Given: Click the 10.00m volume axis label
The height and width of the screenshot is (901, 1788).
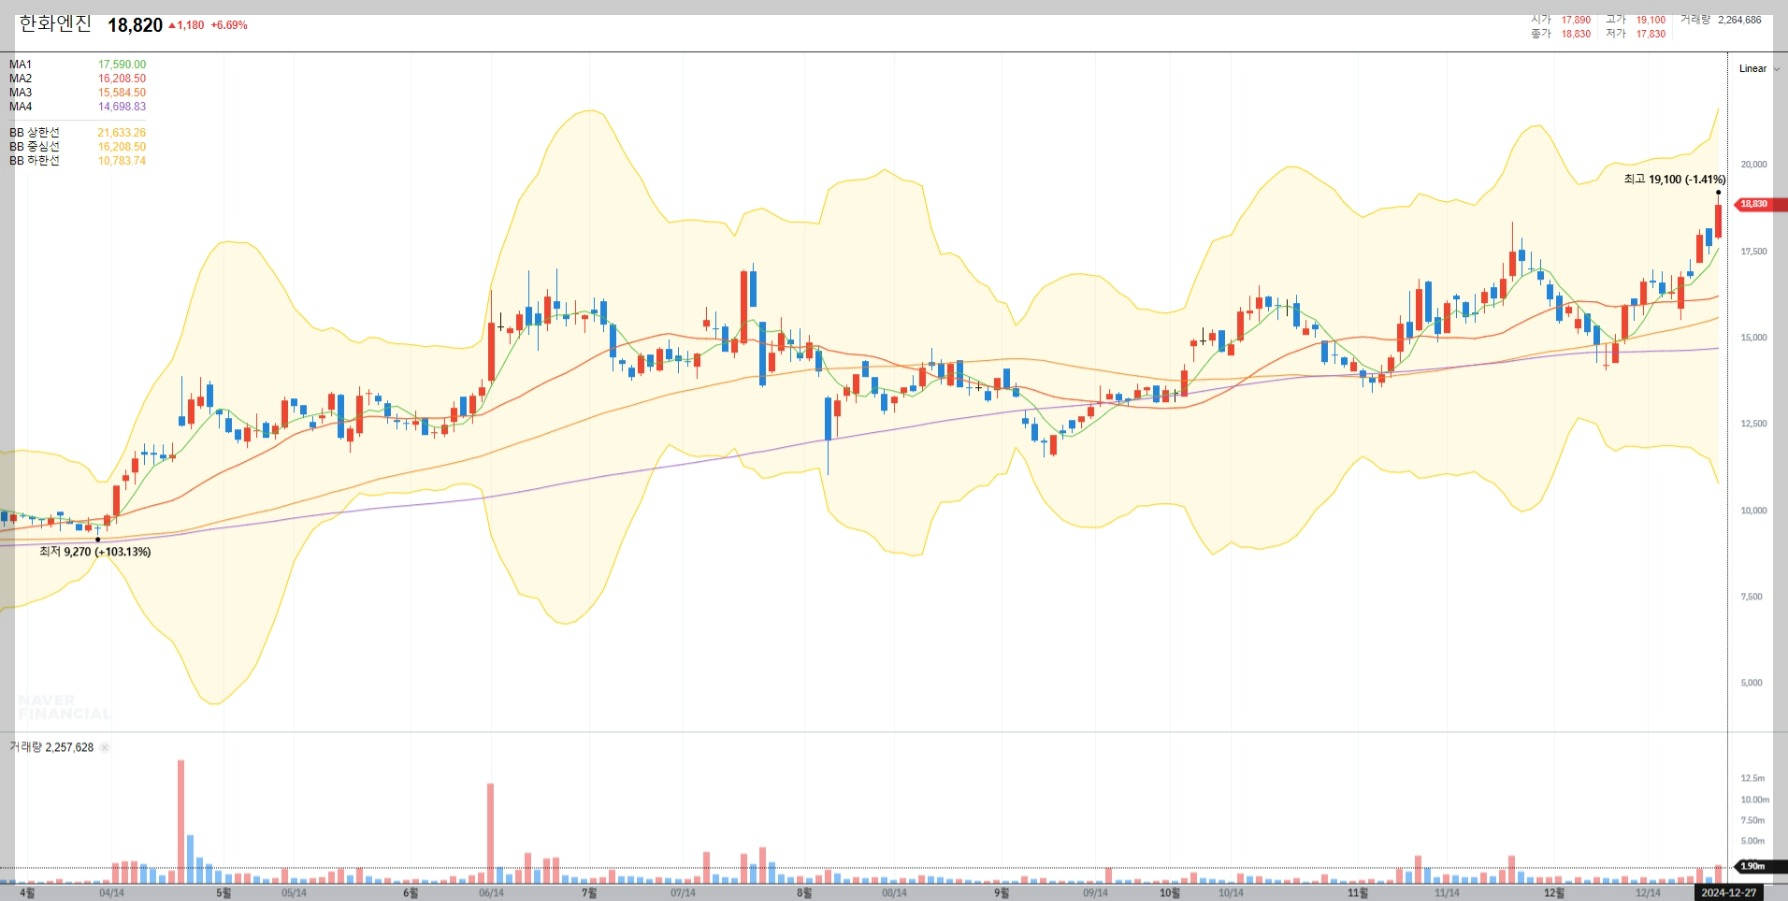Looking at the screenshot, I should tap(1755, 799).
